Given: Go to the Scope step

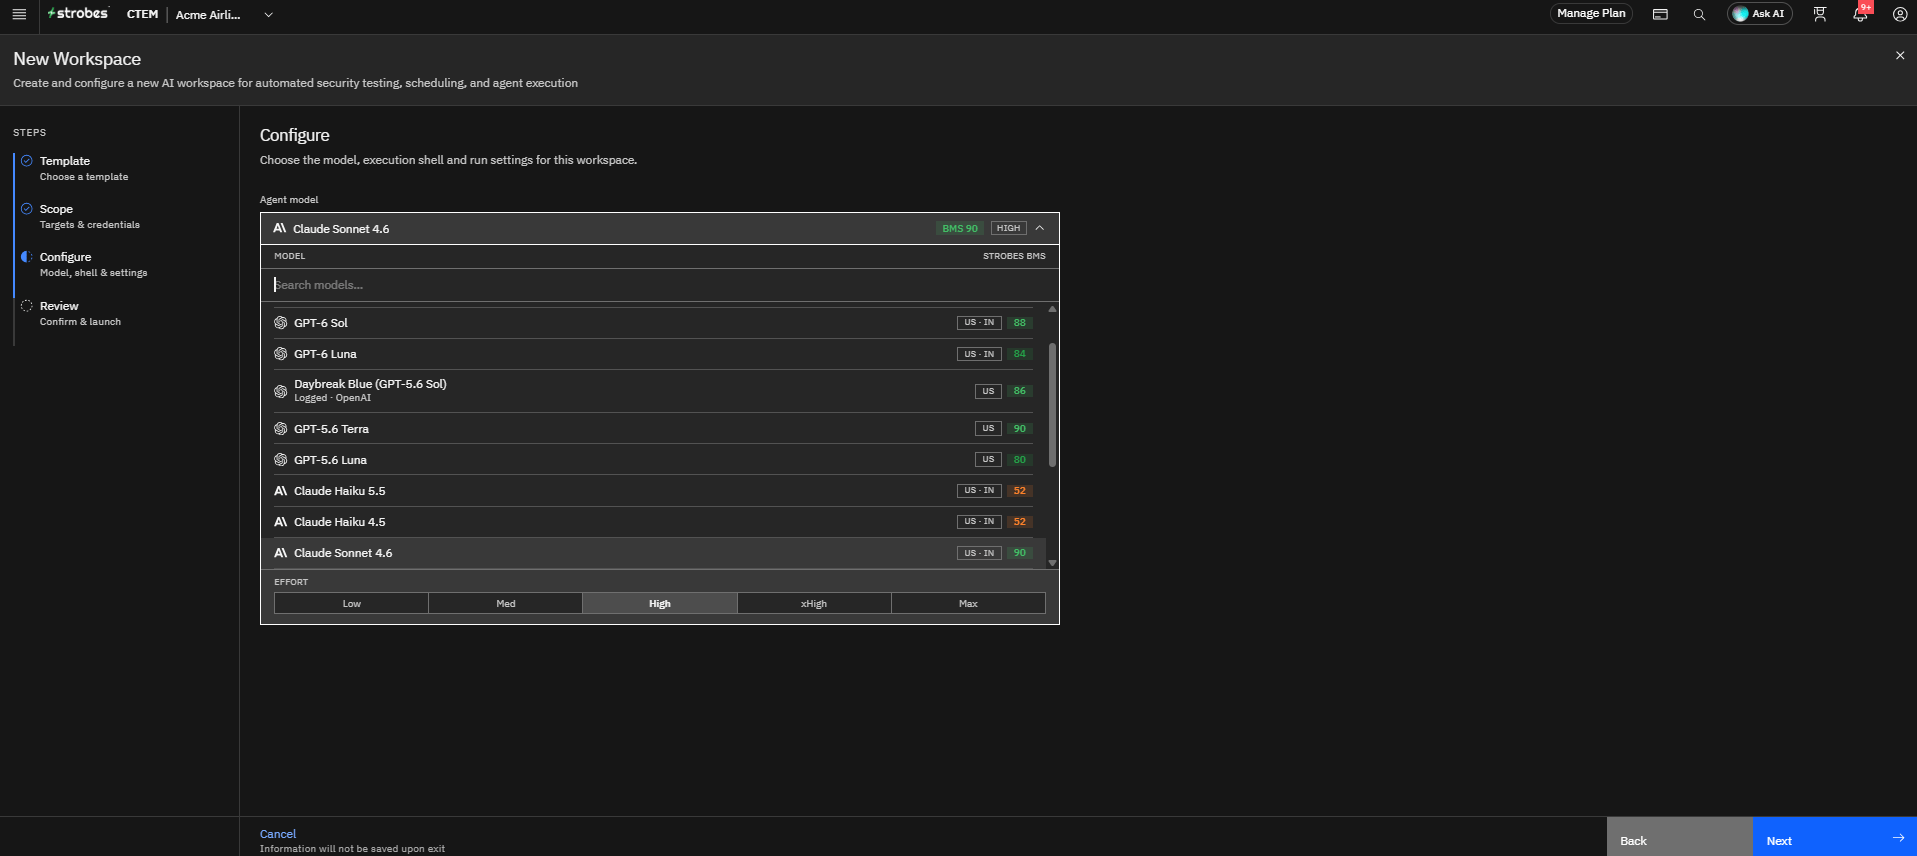Looking at the screenshot, I should tap(90, 216).
